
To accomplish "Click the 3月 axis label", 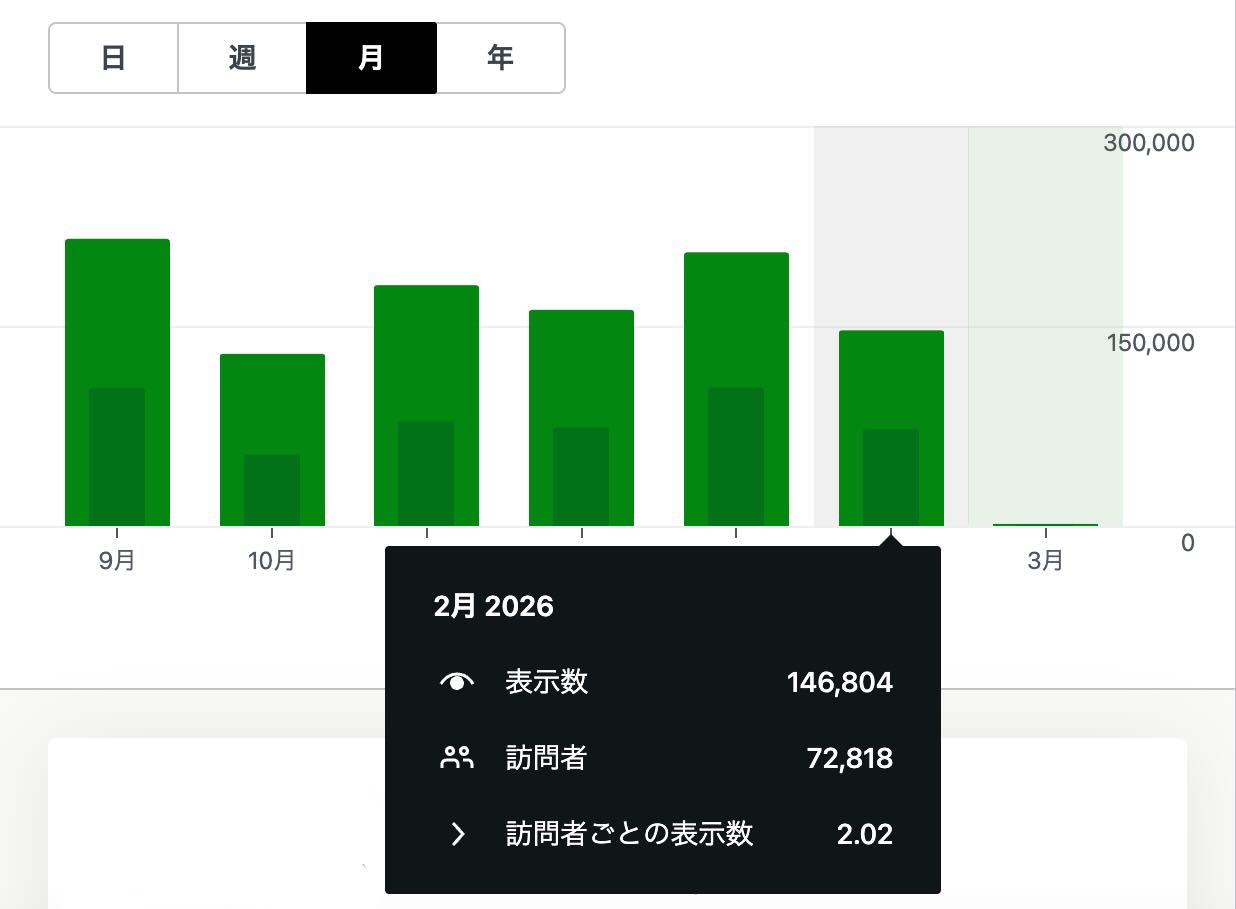I will coord(1045,561).
